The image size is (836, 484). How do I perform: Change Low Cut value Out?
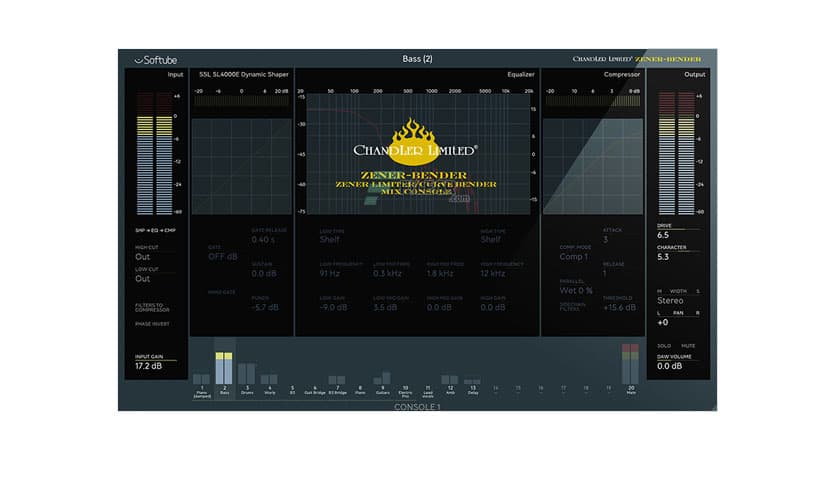click(x=142, y=279)
